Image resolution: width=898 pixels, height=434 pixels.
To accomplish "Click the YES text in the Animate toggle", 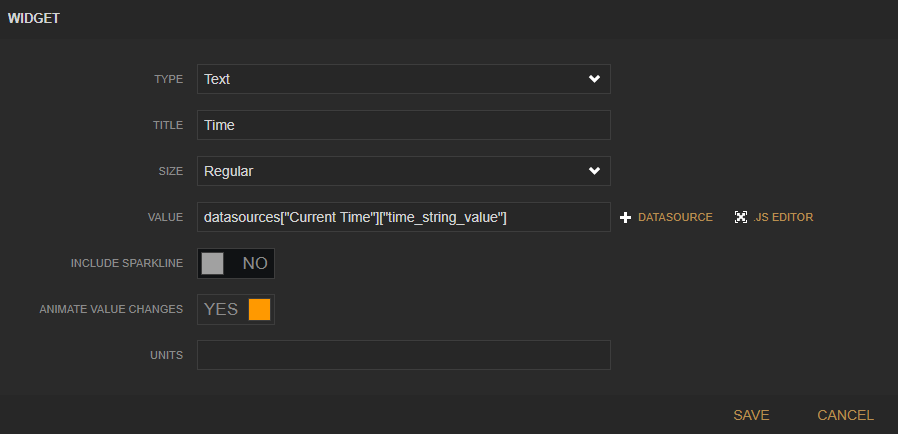I will coord(221,309).
